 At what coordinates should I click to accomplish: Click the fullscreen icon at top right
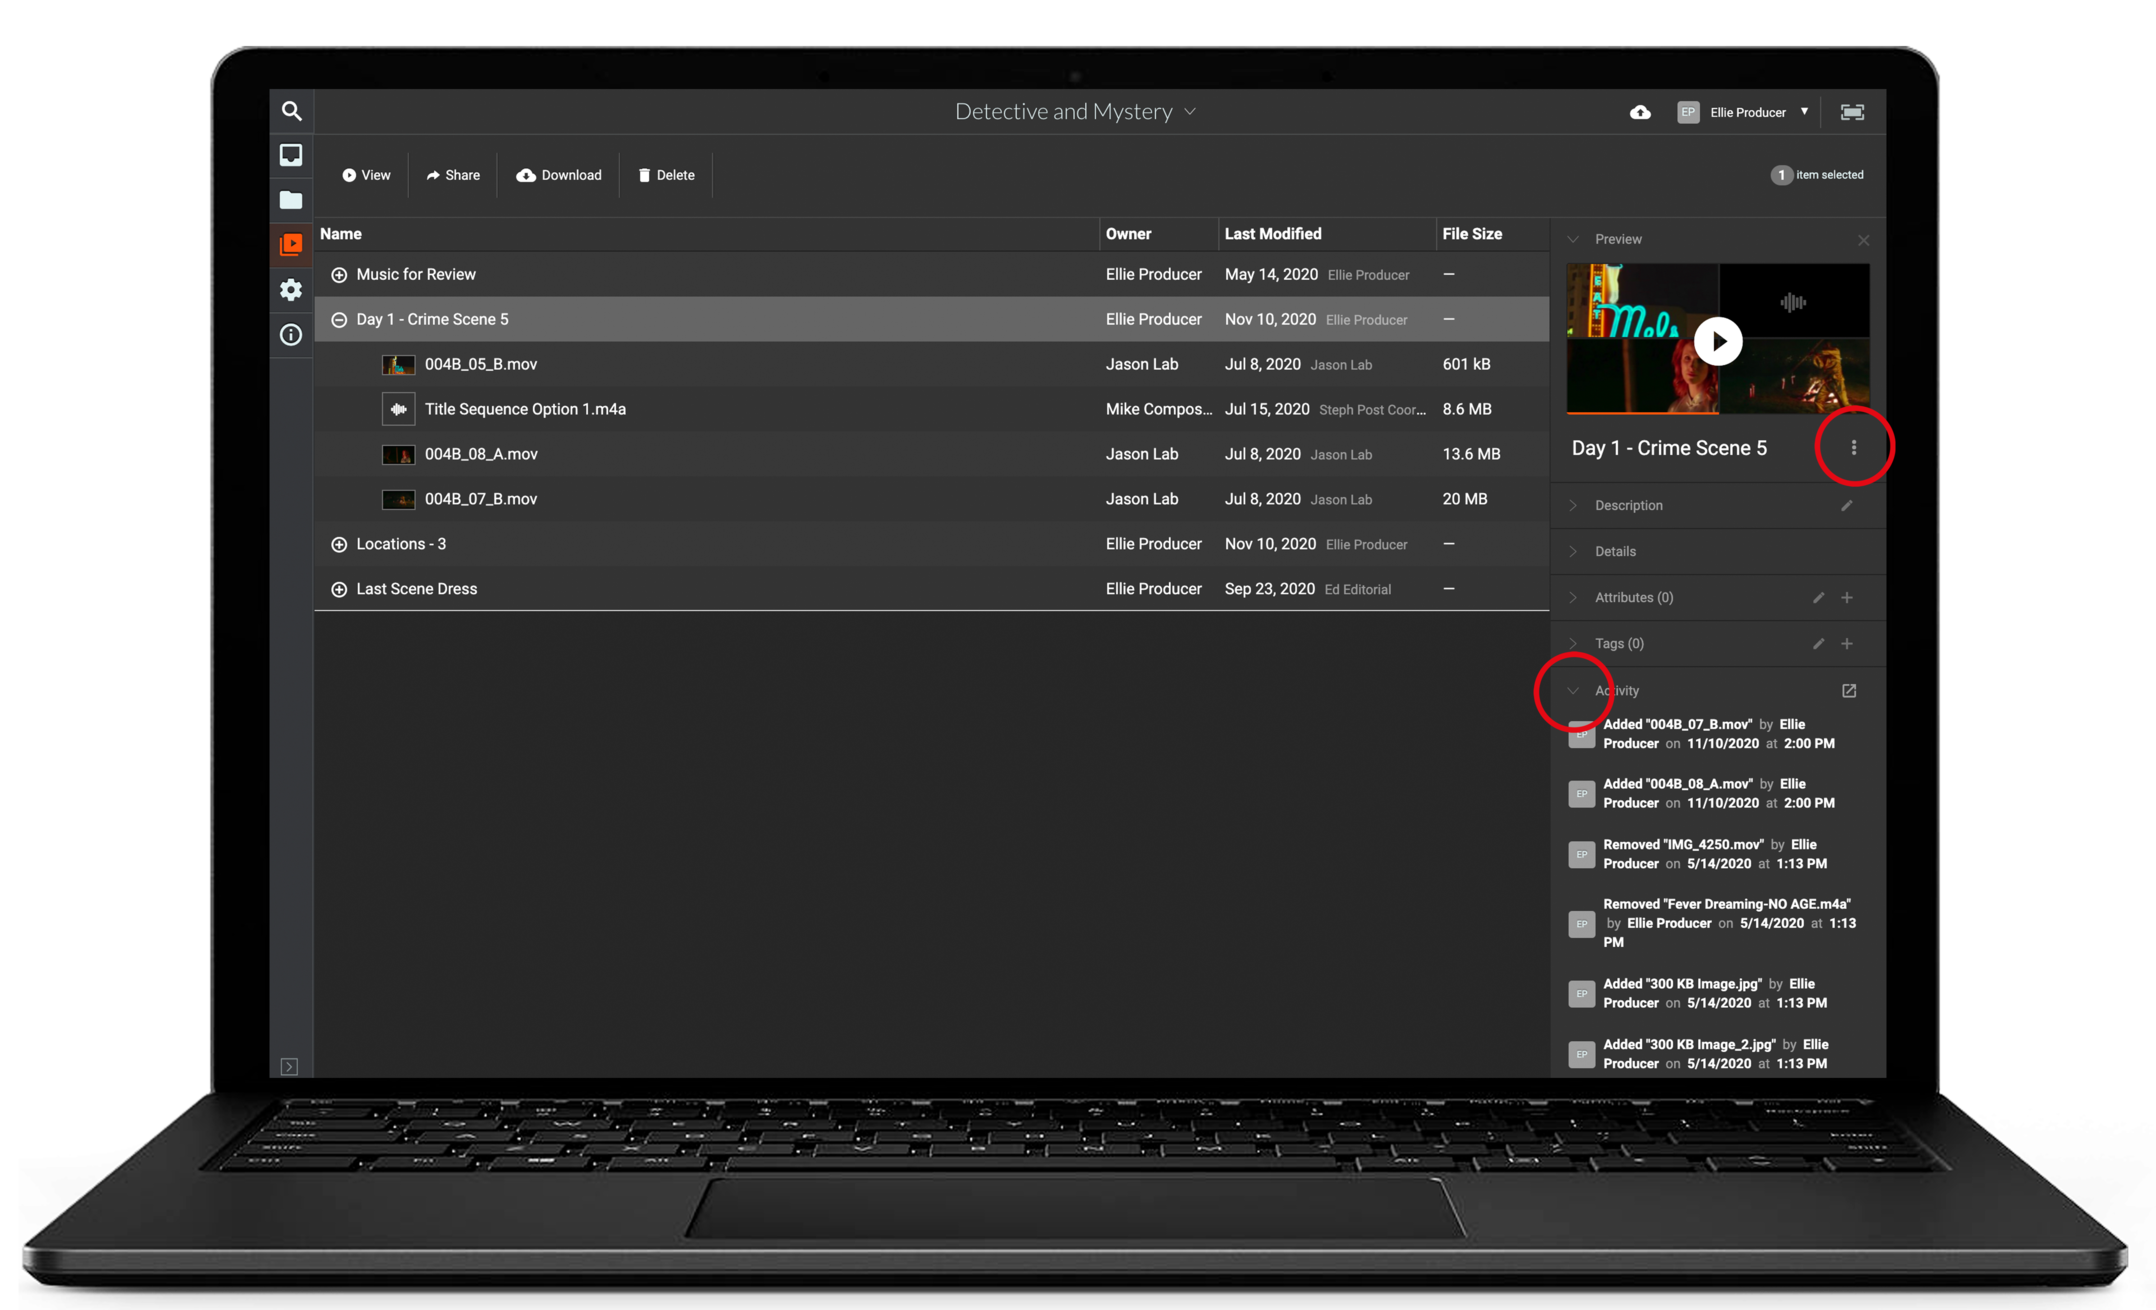1852,112
